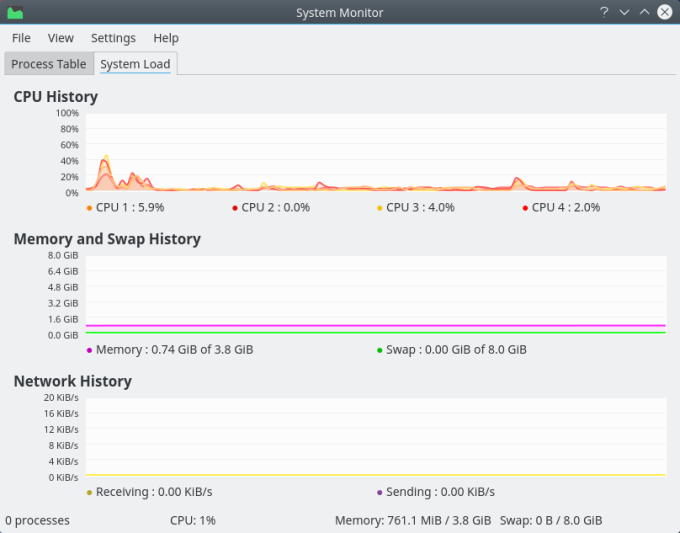Click the Sending purple legend dot
This screenshot has height=533, width=680.
(380, 492)
